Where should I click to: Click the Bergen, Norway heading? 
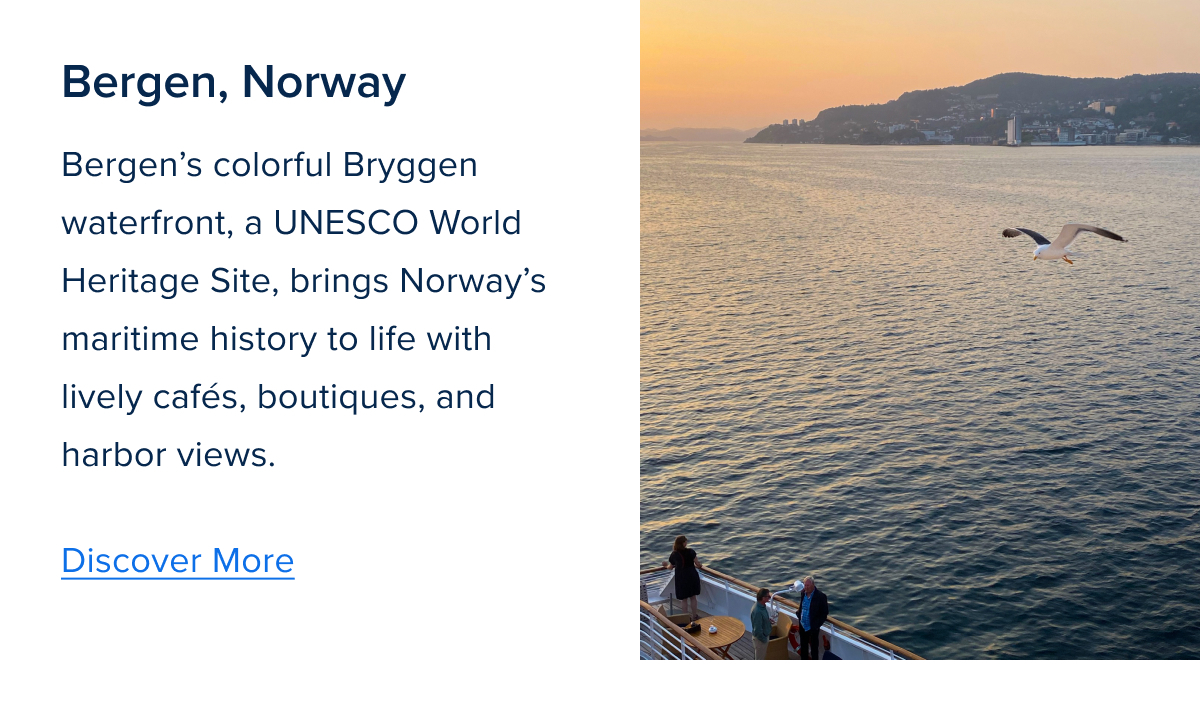pos(234,82)
